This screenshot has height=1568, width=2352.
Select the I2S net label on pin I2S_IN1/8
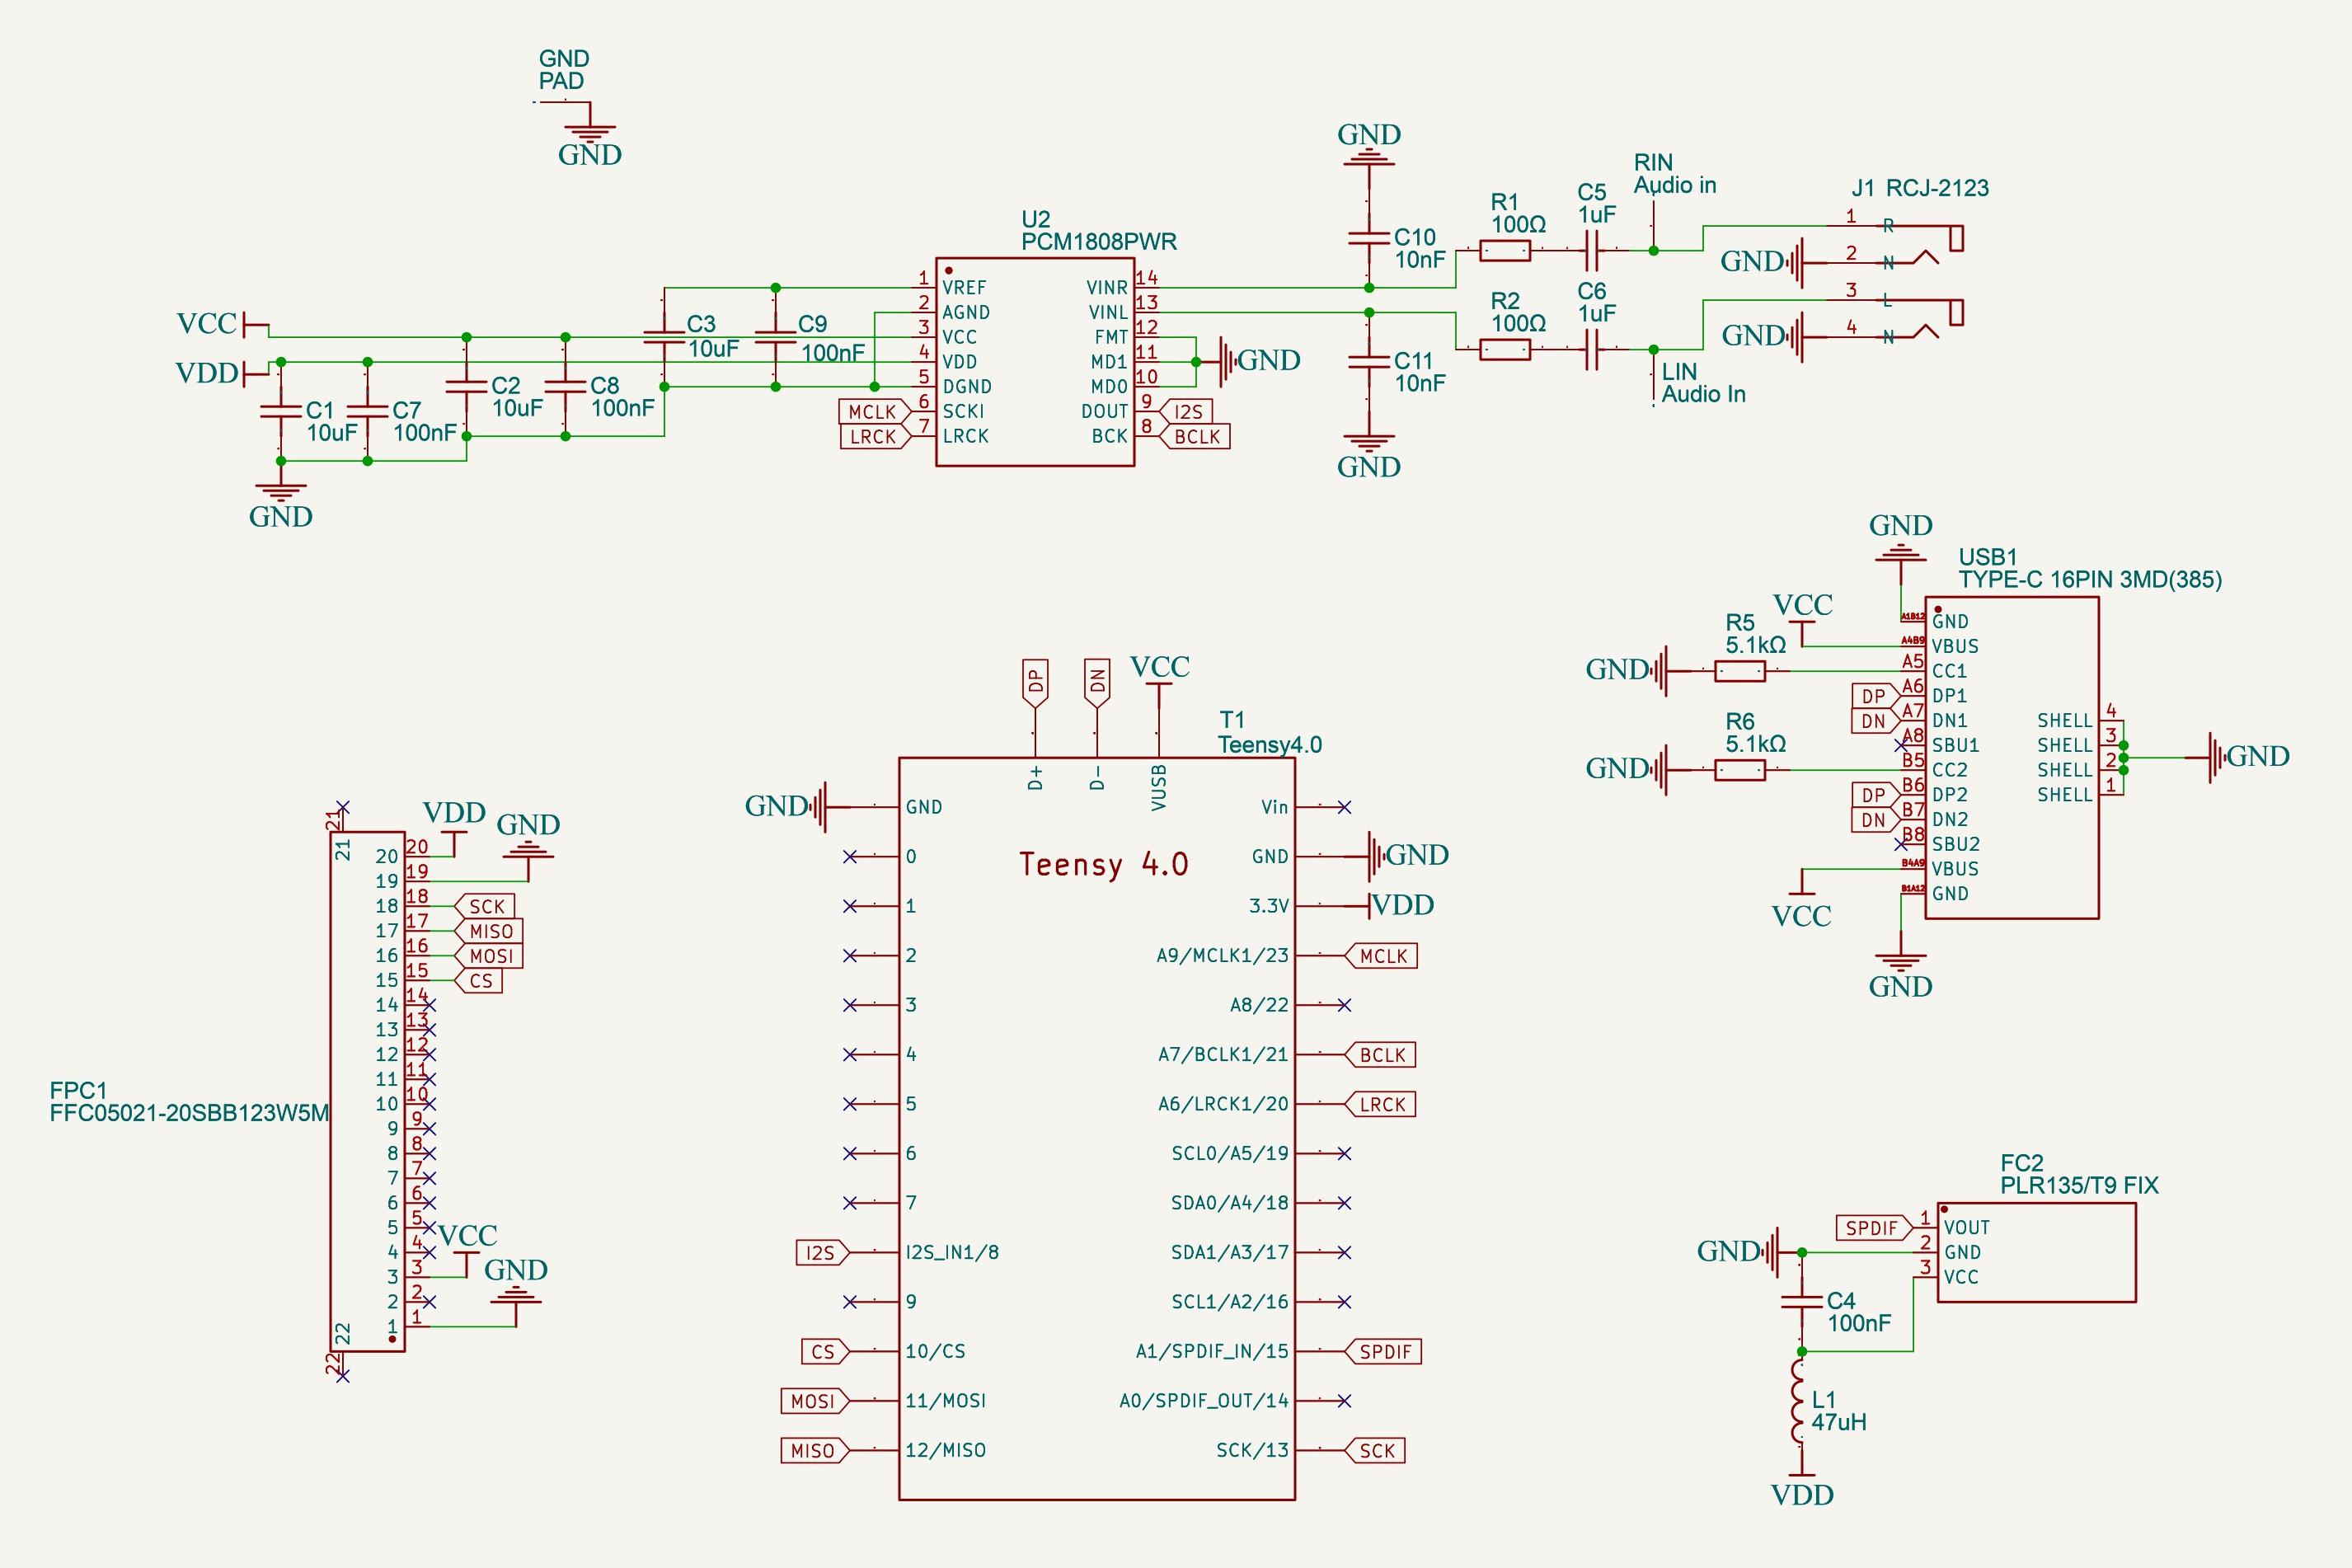point(820,1252)
